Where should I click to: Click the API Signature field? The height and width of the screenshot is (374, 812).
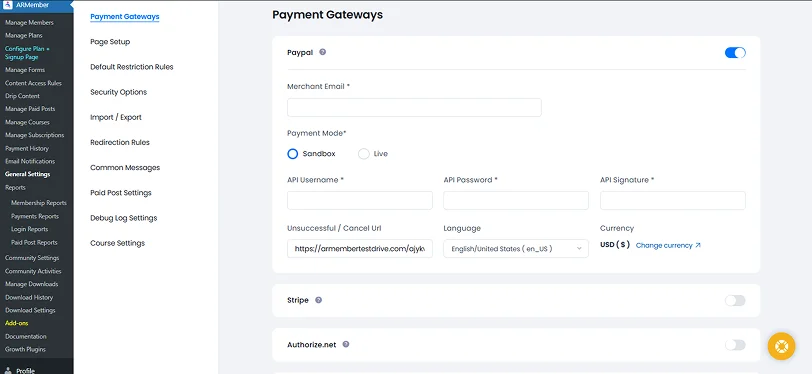[673, 200]
